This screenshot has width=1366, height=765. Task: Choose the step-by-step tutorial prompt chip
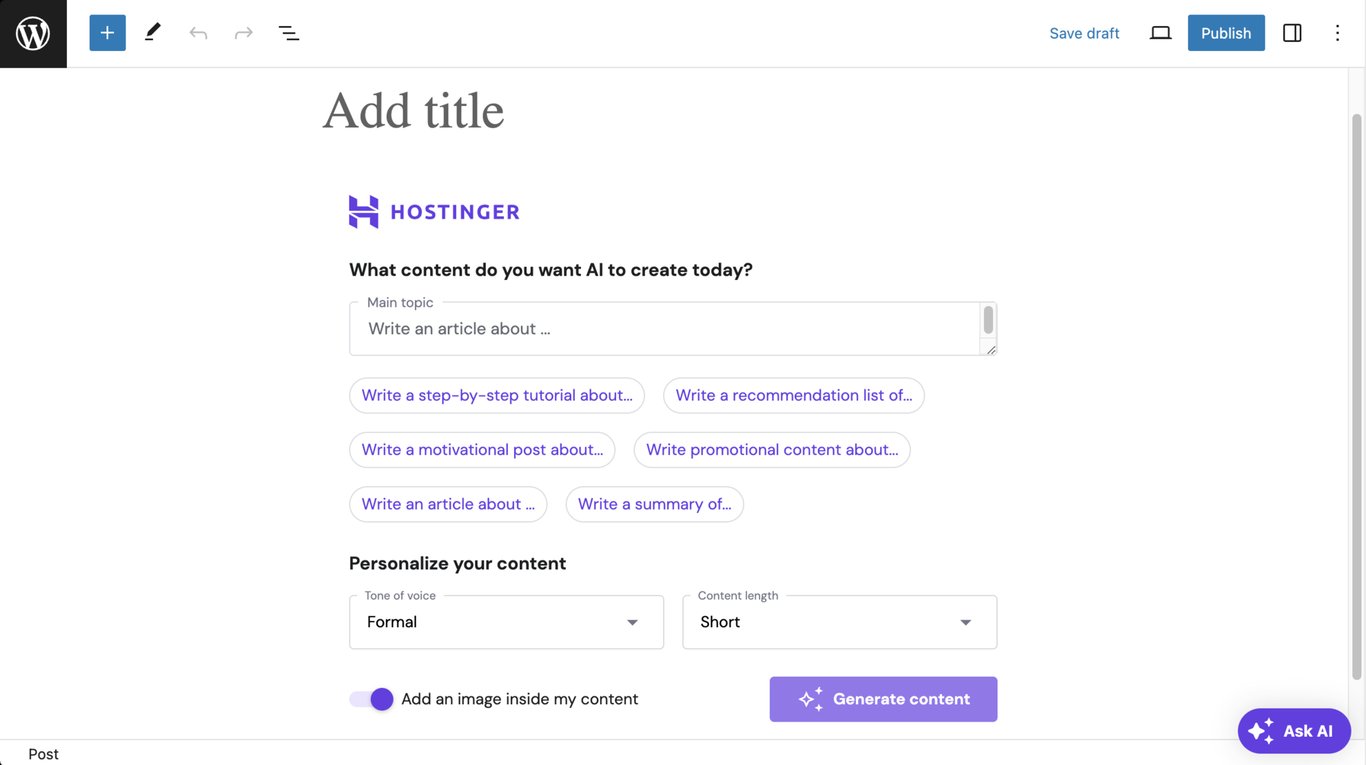click(x=497, y=394)
